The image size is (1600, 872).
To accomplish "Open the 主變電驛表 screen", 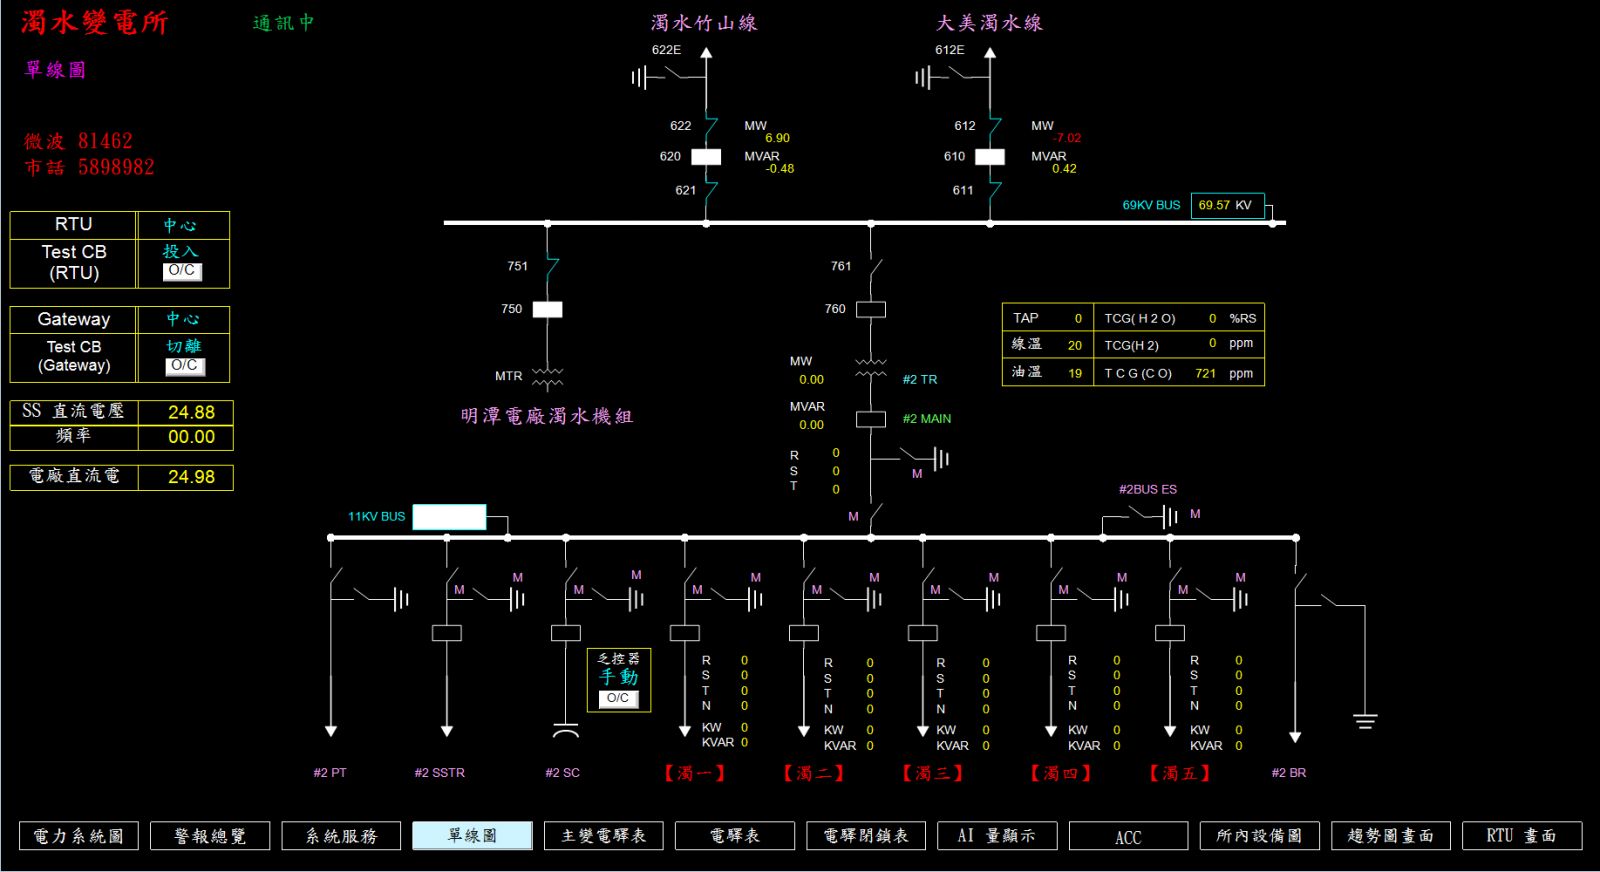I will click(604, 836).
